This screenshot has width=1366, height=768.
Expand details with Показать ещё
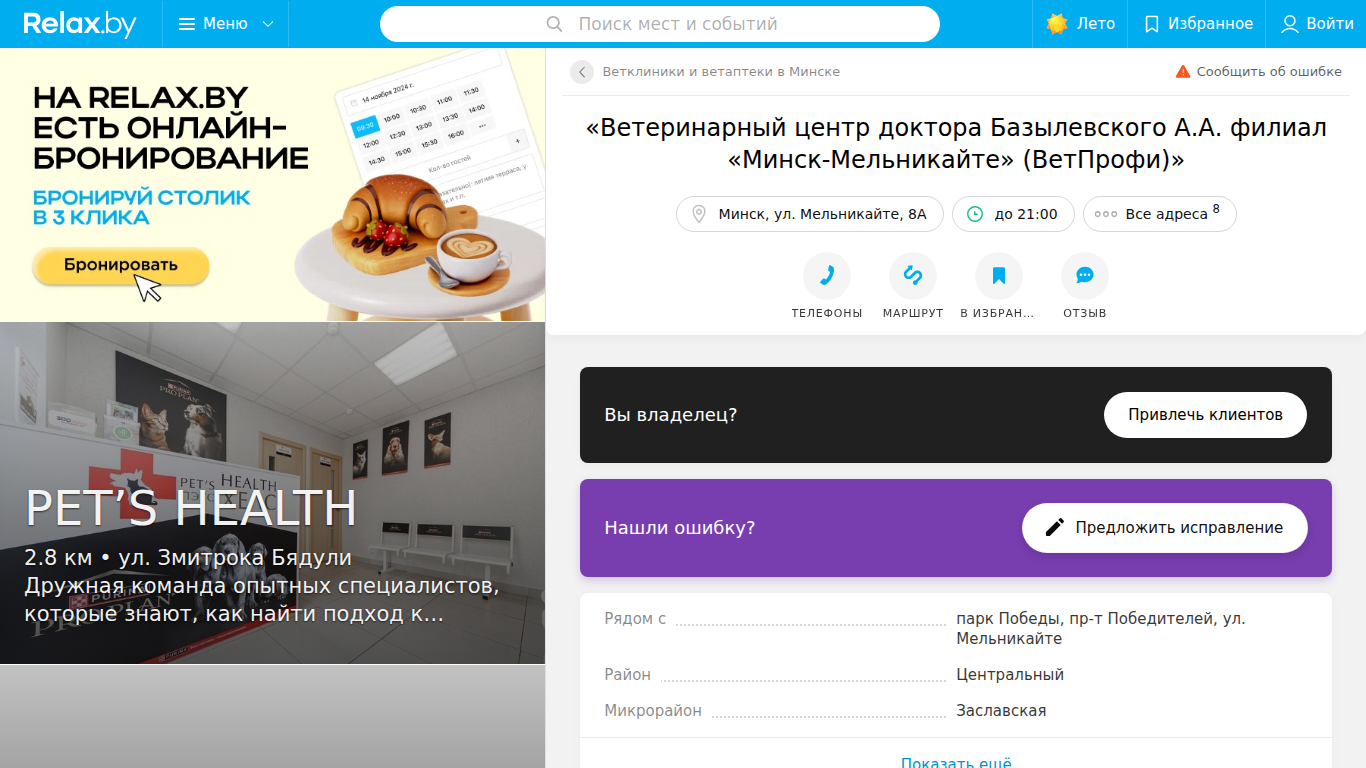coord(956,763)
